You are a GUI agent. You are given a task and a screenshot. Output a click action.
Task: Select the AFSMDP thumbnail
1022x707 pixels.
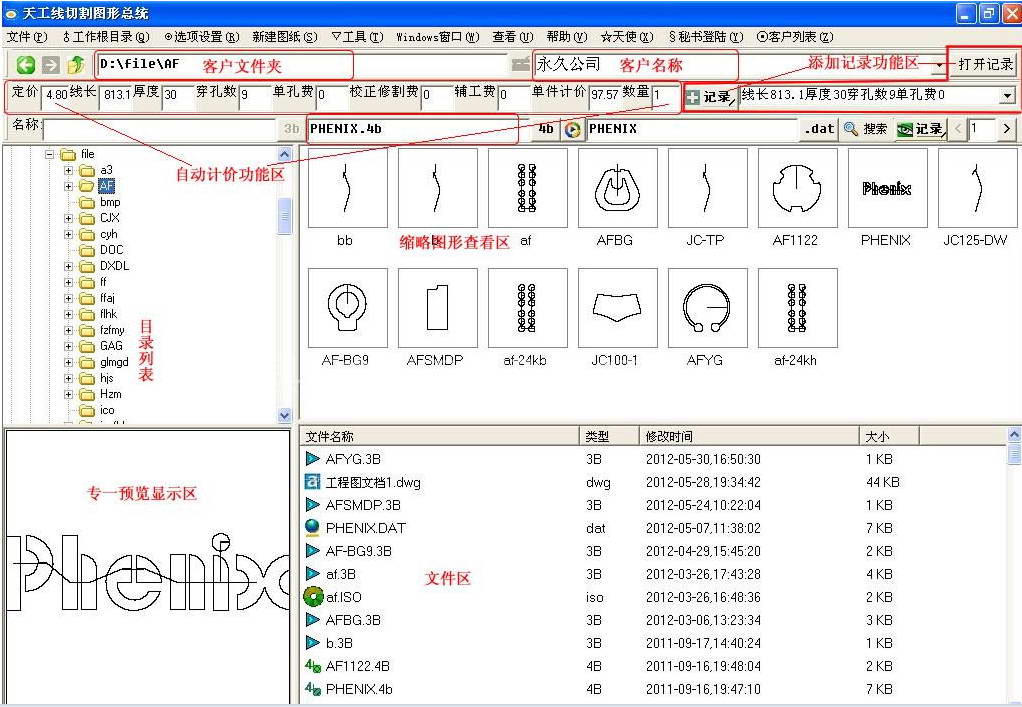point(437,308)
